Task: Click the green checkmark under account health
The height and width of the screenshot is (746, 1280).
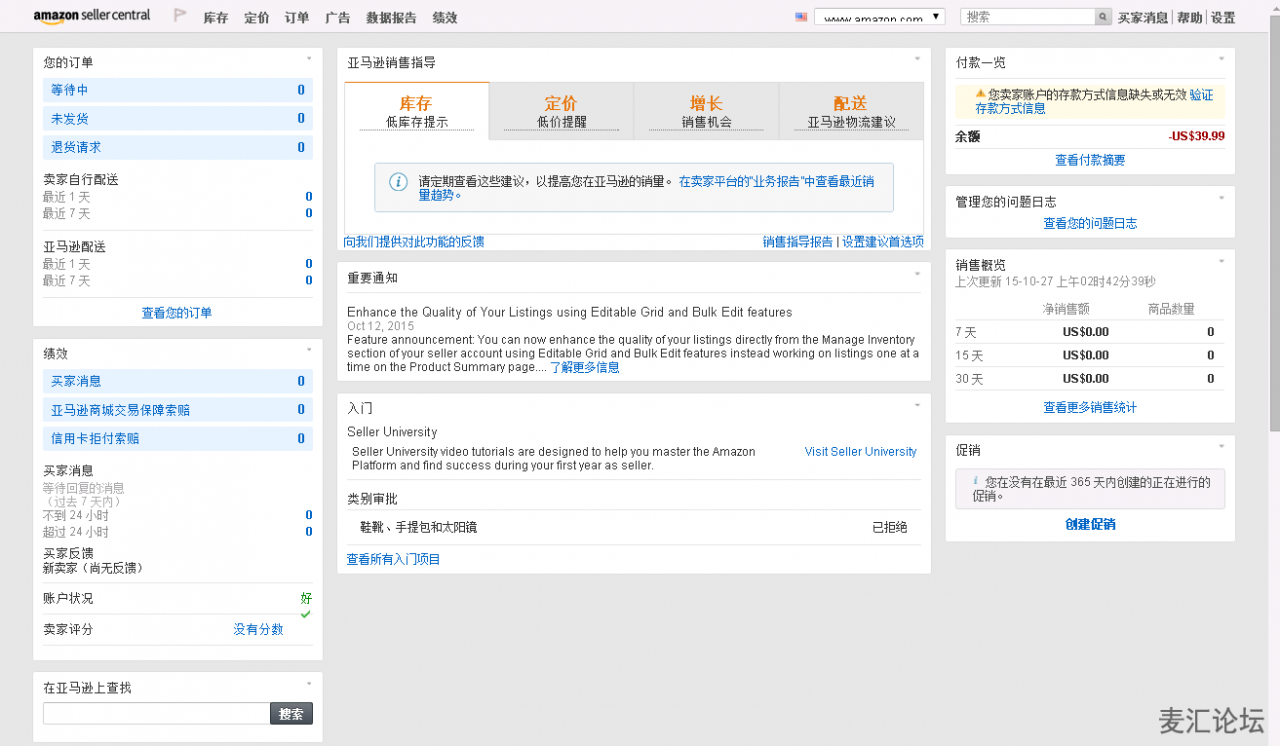Action: 306,614
